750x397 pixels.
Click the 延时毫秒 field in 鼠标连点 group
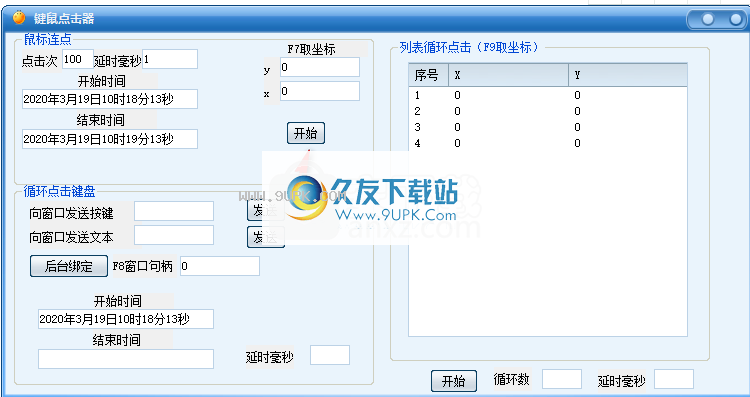click(x=170, y=59)
